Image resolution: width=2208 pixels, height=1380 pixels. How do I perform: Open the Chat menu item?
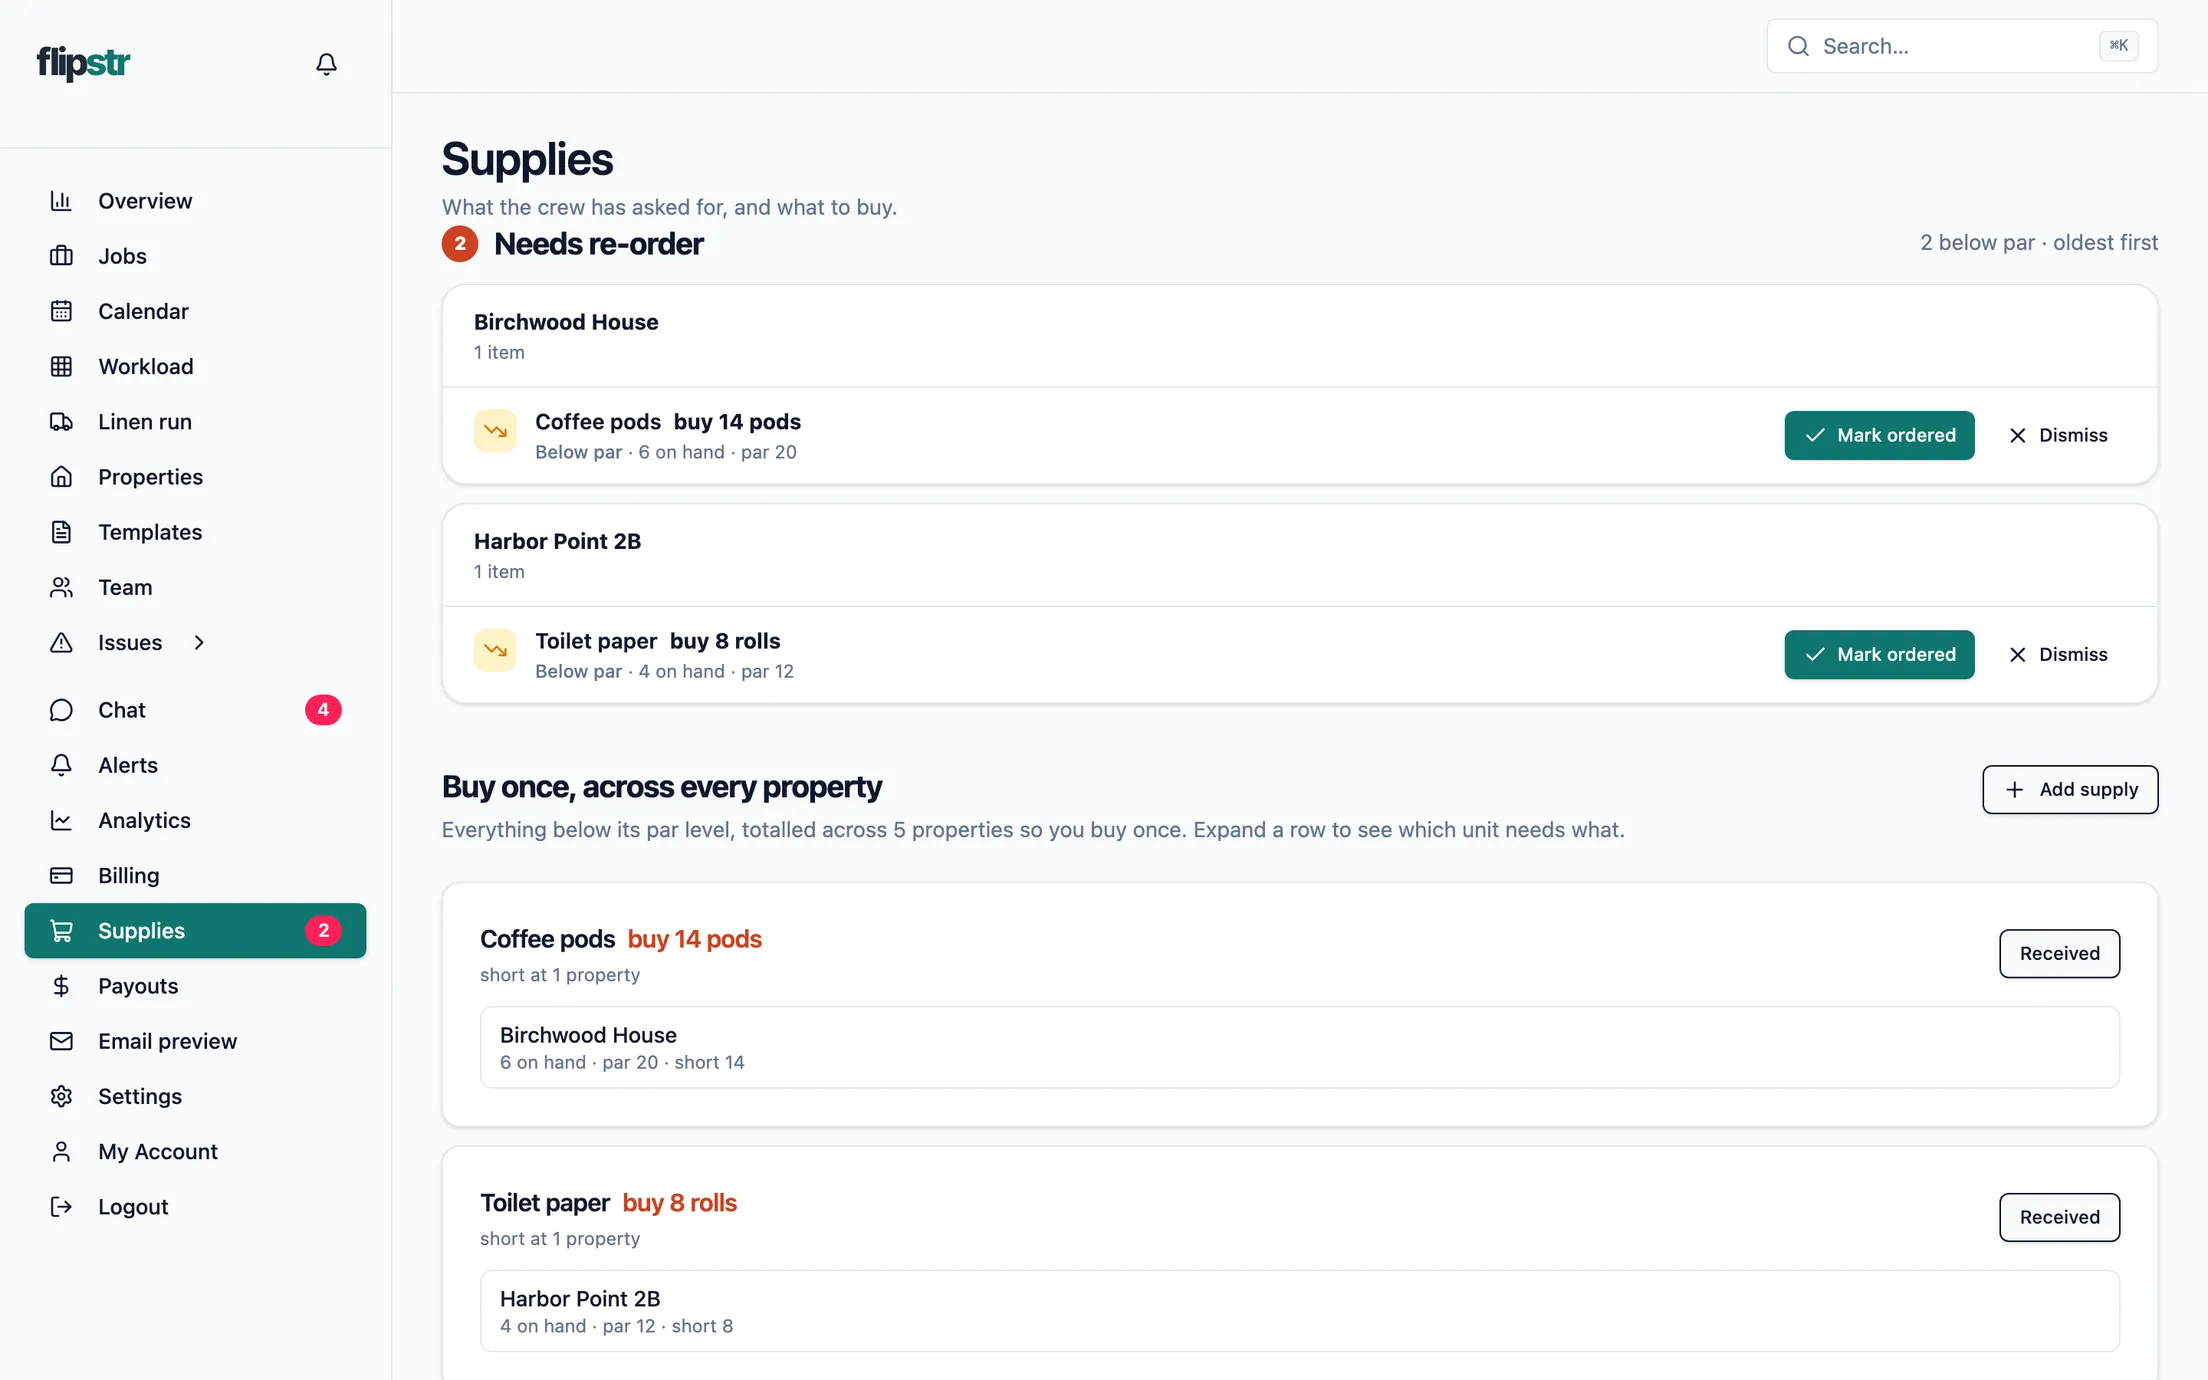click(195, 710)
